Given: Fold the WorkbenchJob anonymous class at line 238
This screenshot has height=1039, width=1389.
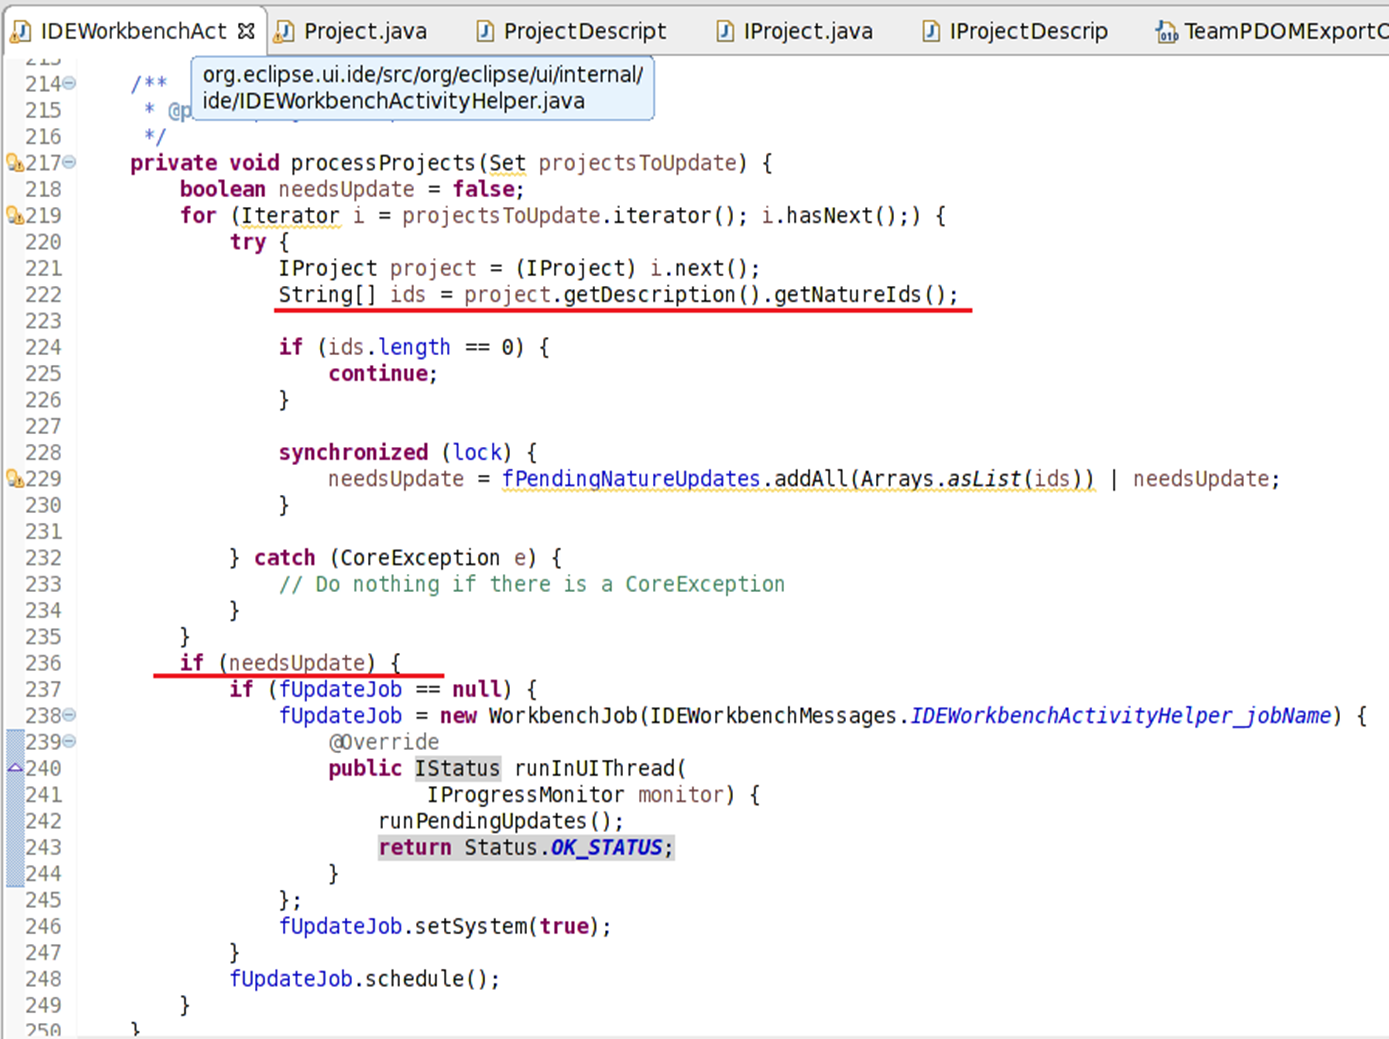Looking at the screenshot, I should (x=70, y=716).
